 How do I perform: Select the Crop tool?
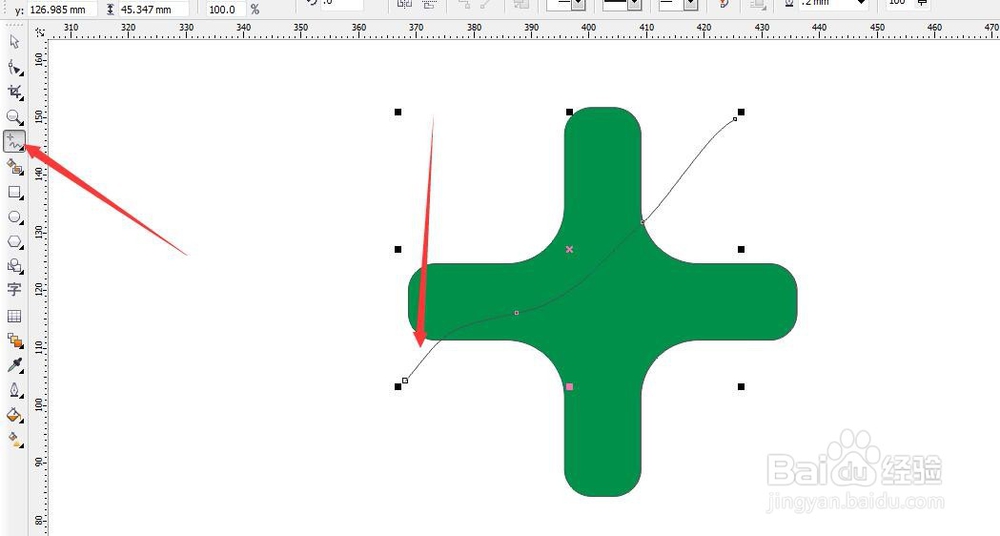tap(14, 92)
